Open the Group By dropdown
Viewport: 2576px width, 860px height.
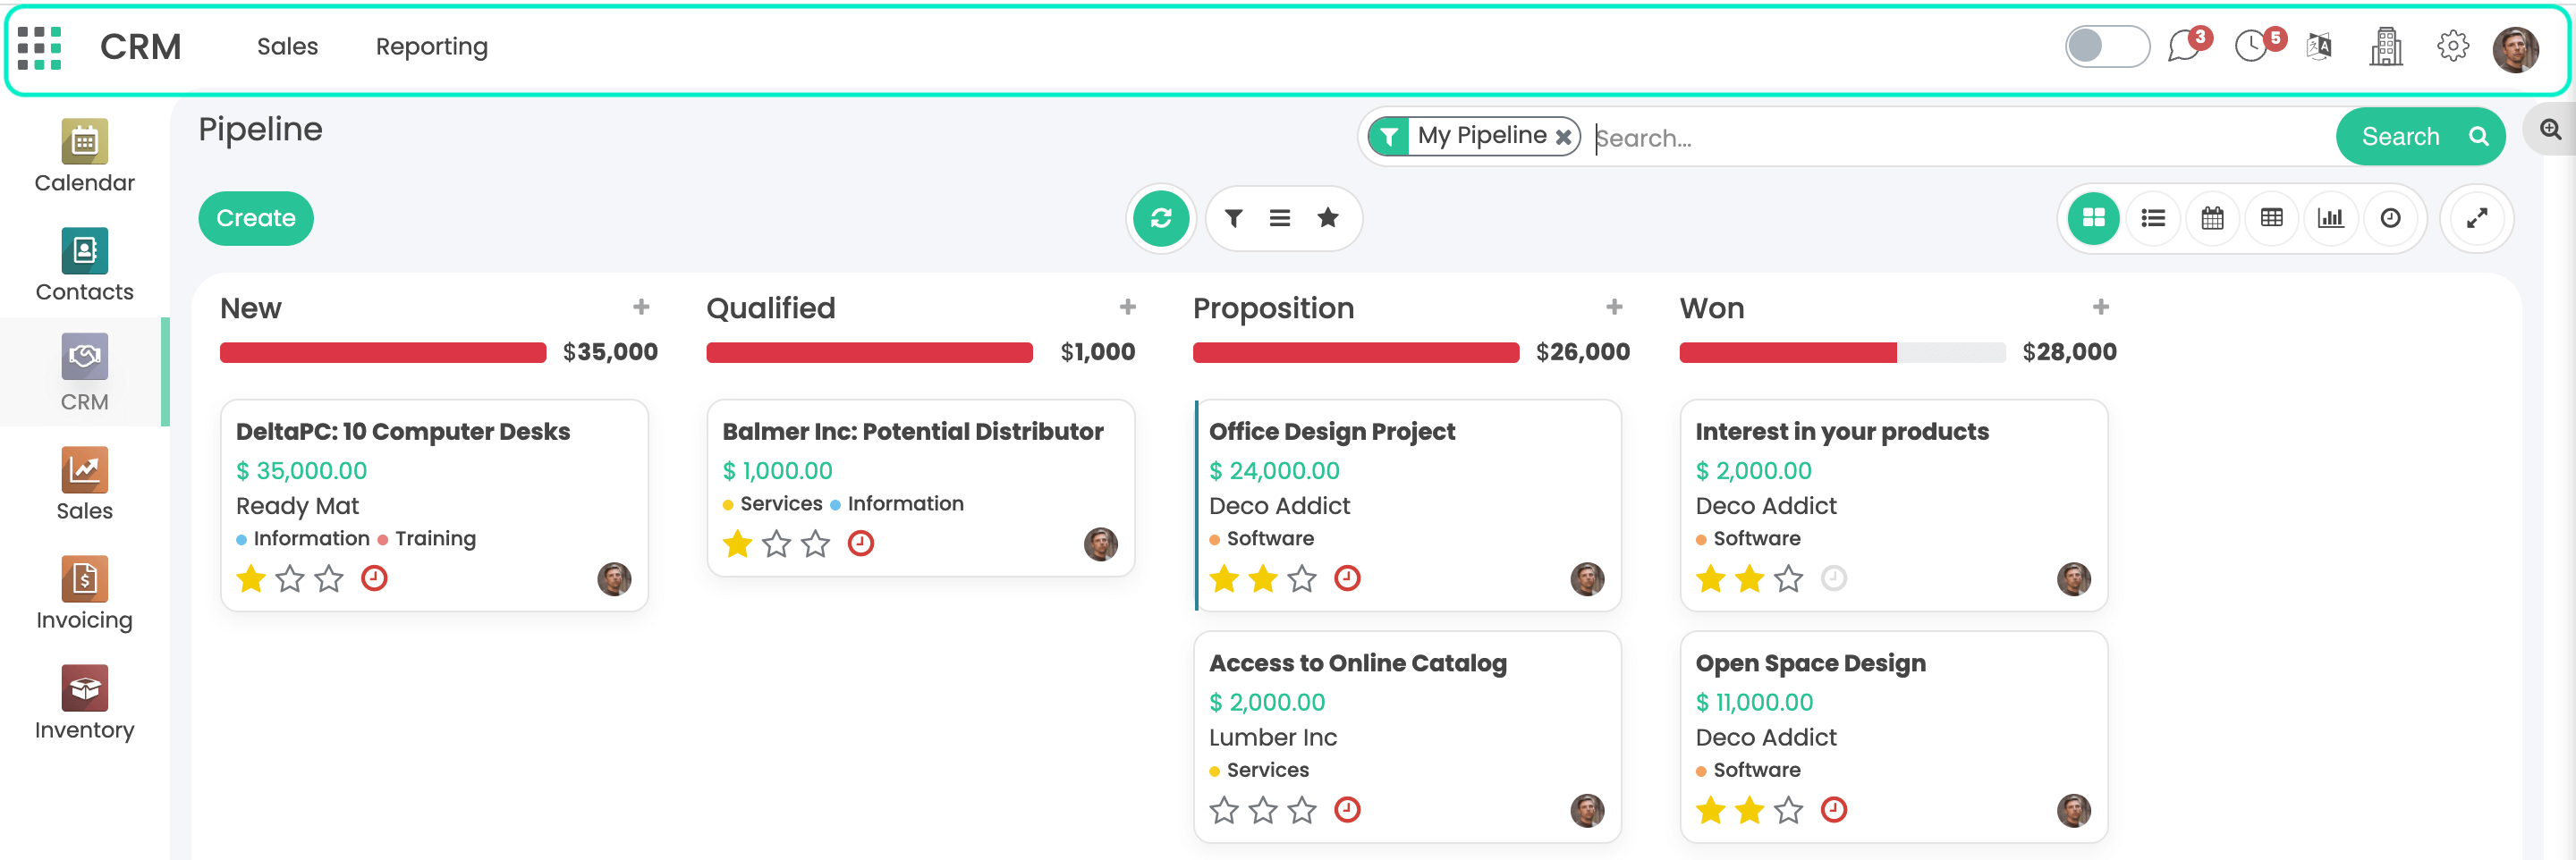coord(1280,218)
